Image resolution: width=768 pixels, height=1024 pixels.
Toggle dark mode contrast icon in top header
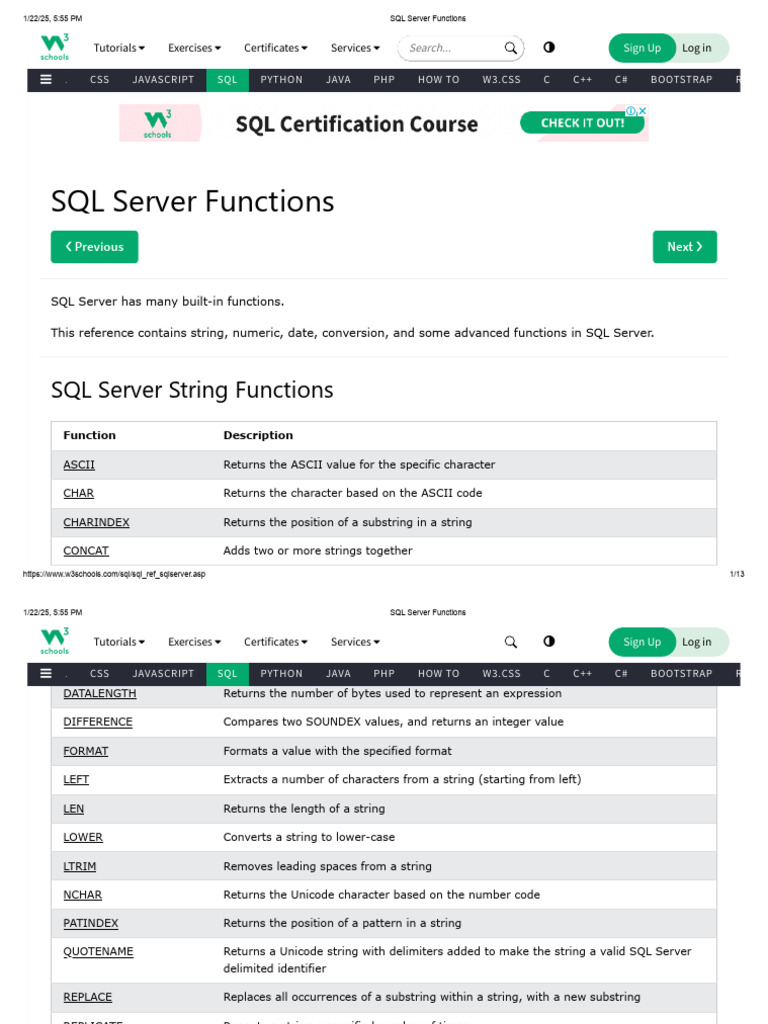(x=549, y=47)
